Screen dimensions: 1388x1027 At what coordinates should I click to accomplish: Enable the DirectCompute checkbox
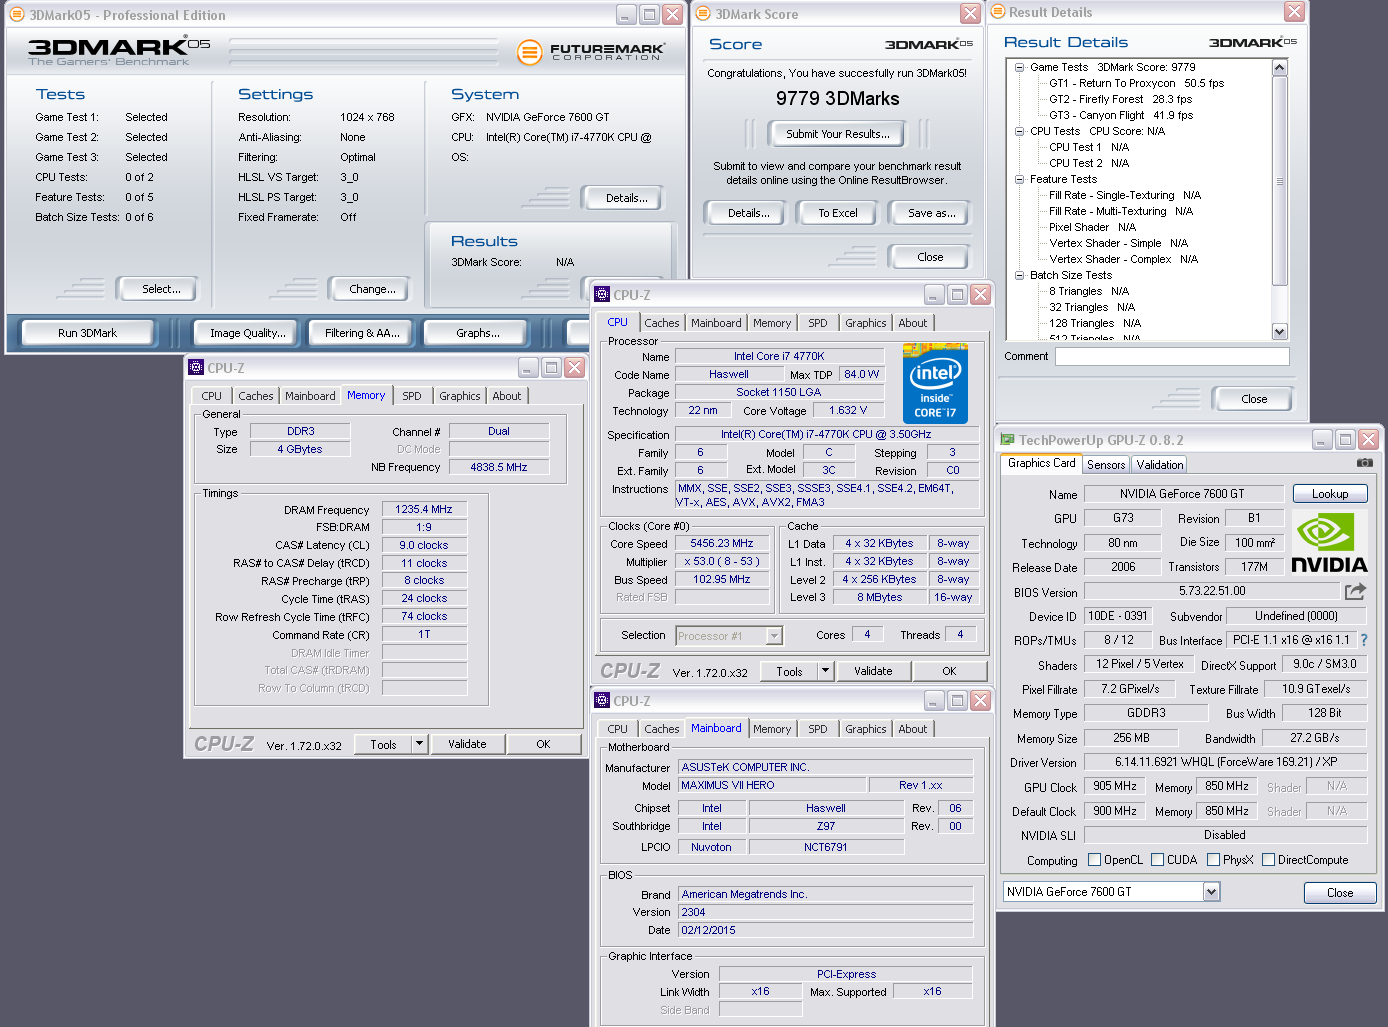[x=1268, y=860]
